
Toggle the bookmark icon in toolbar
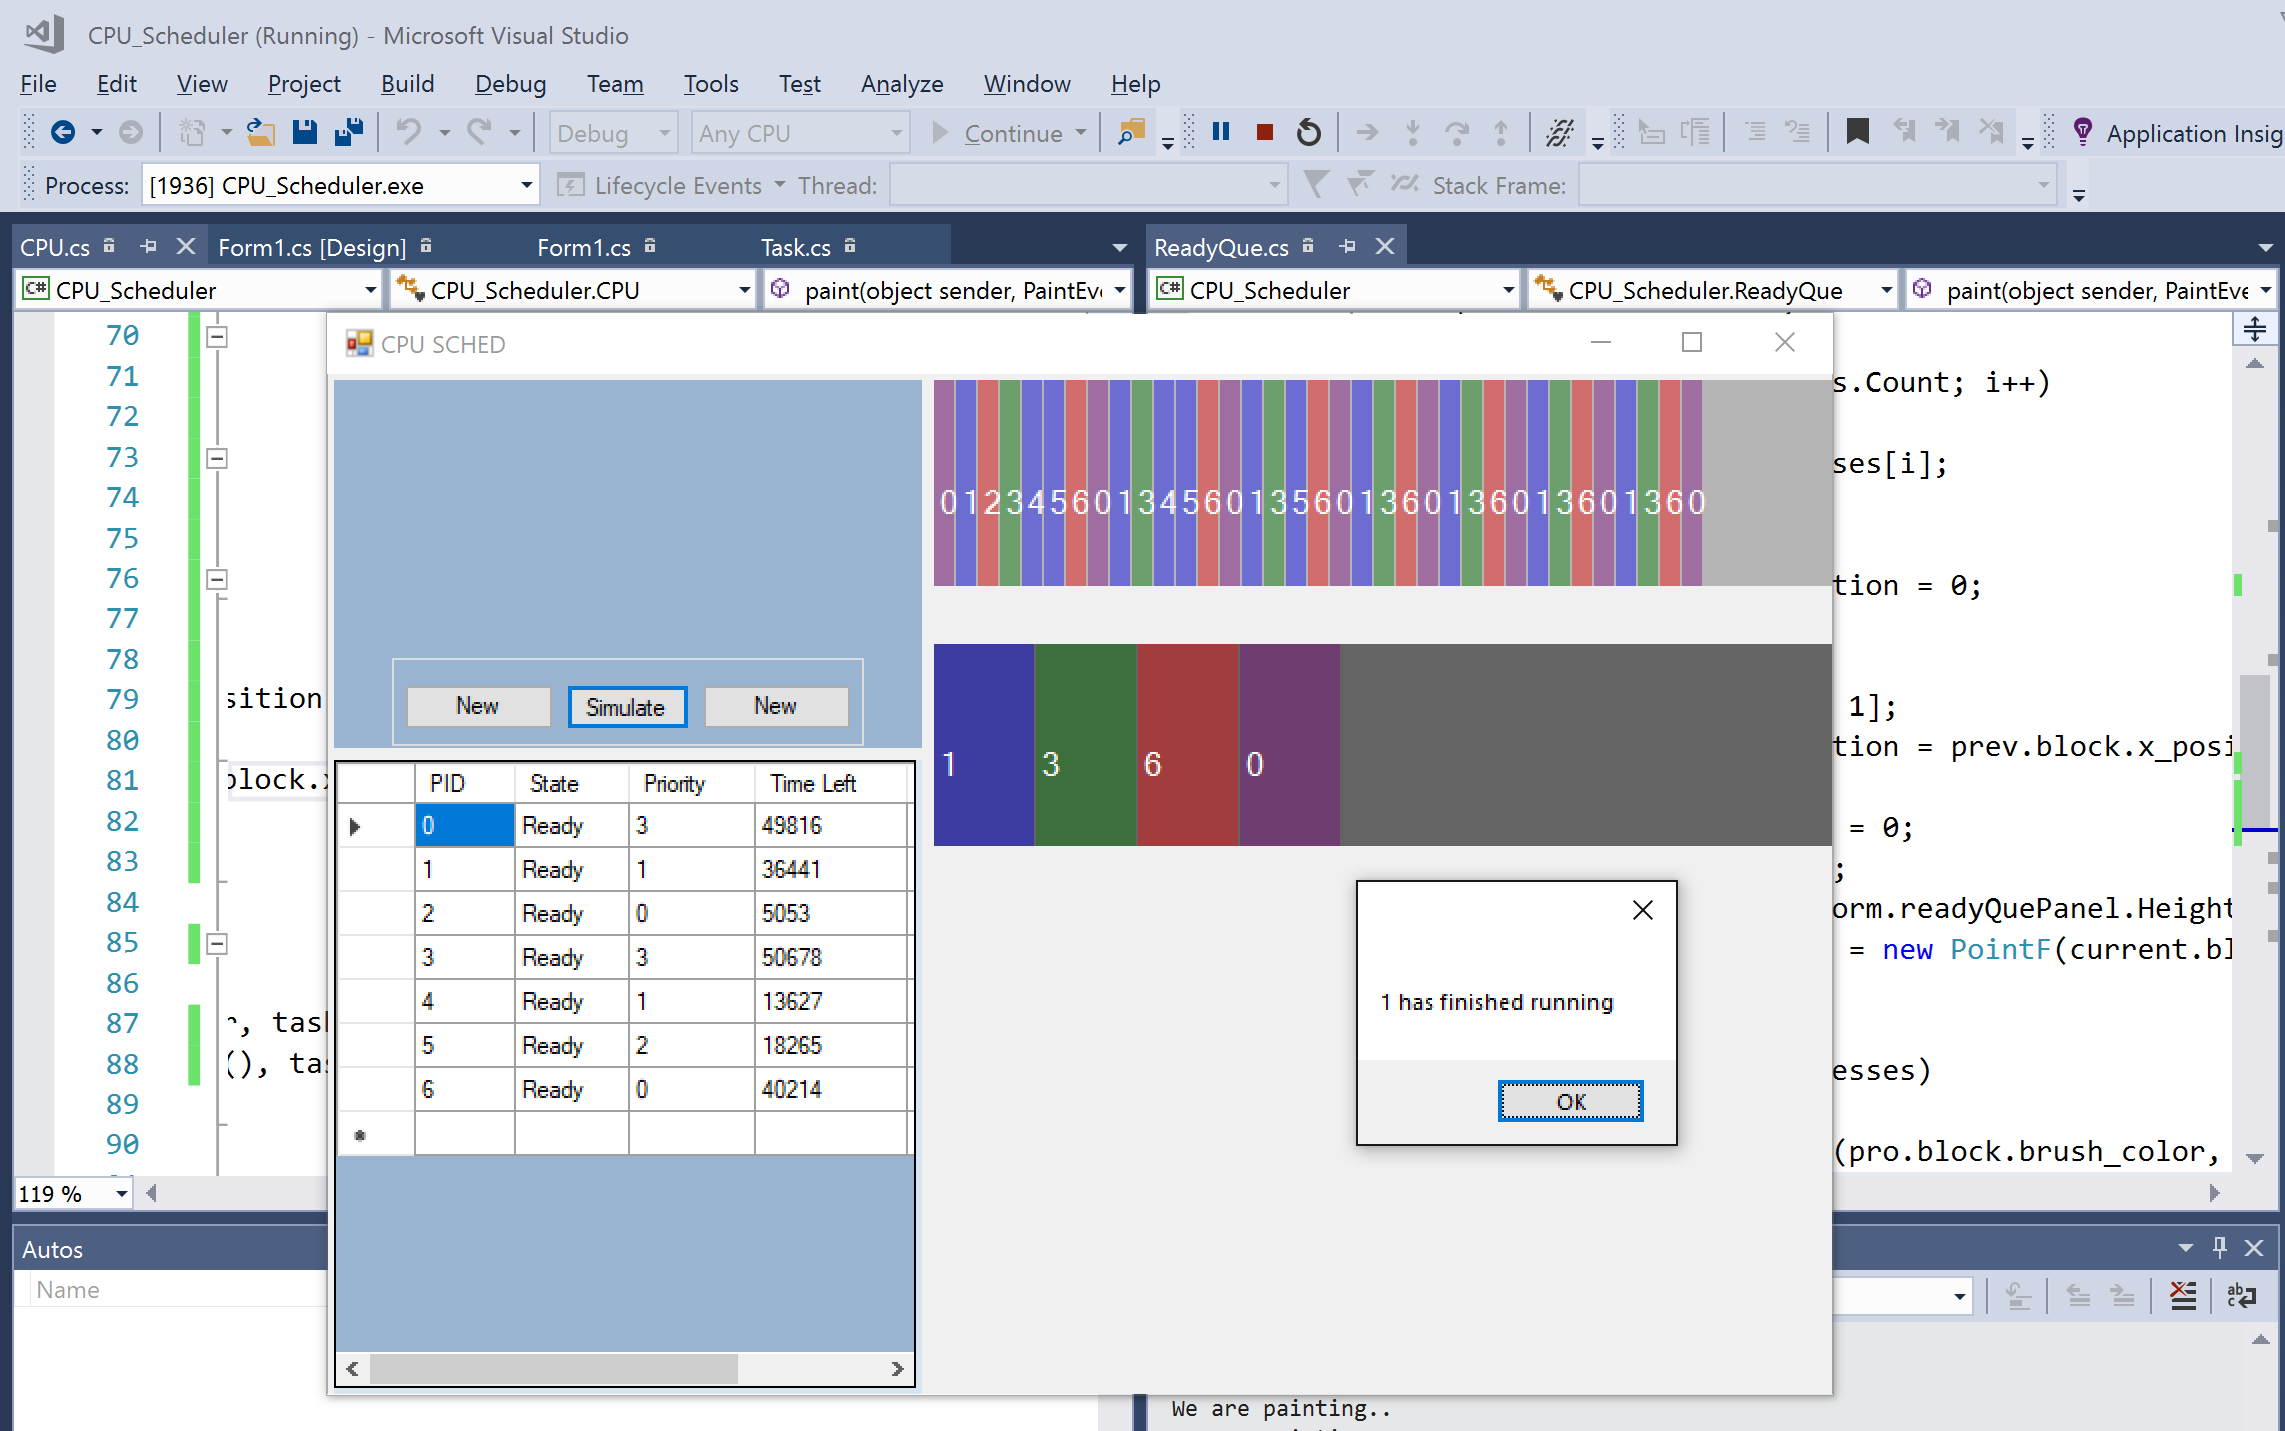(x=1857, y=132)
